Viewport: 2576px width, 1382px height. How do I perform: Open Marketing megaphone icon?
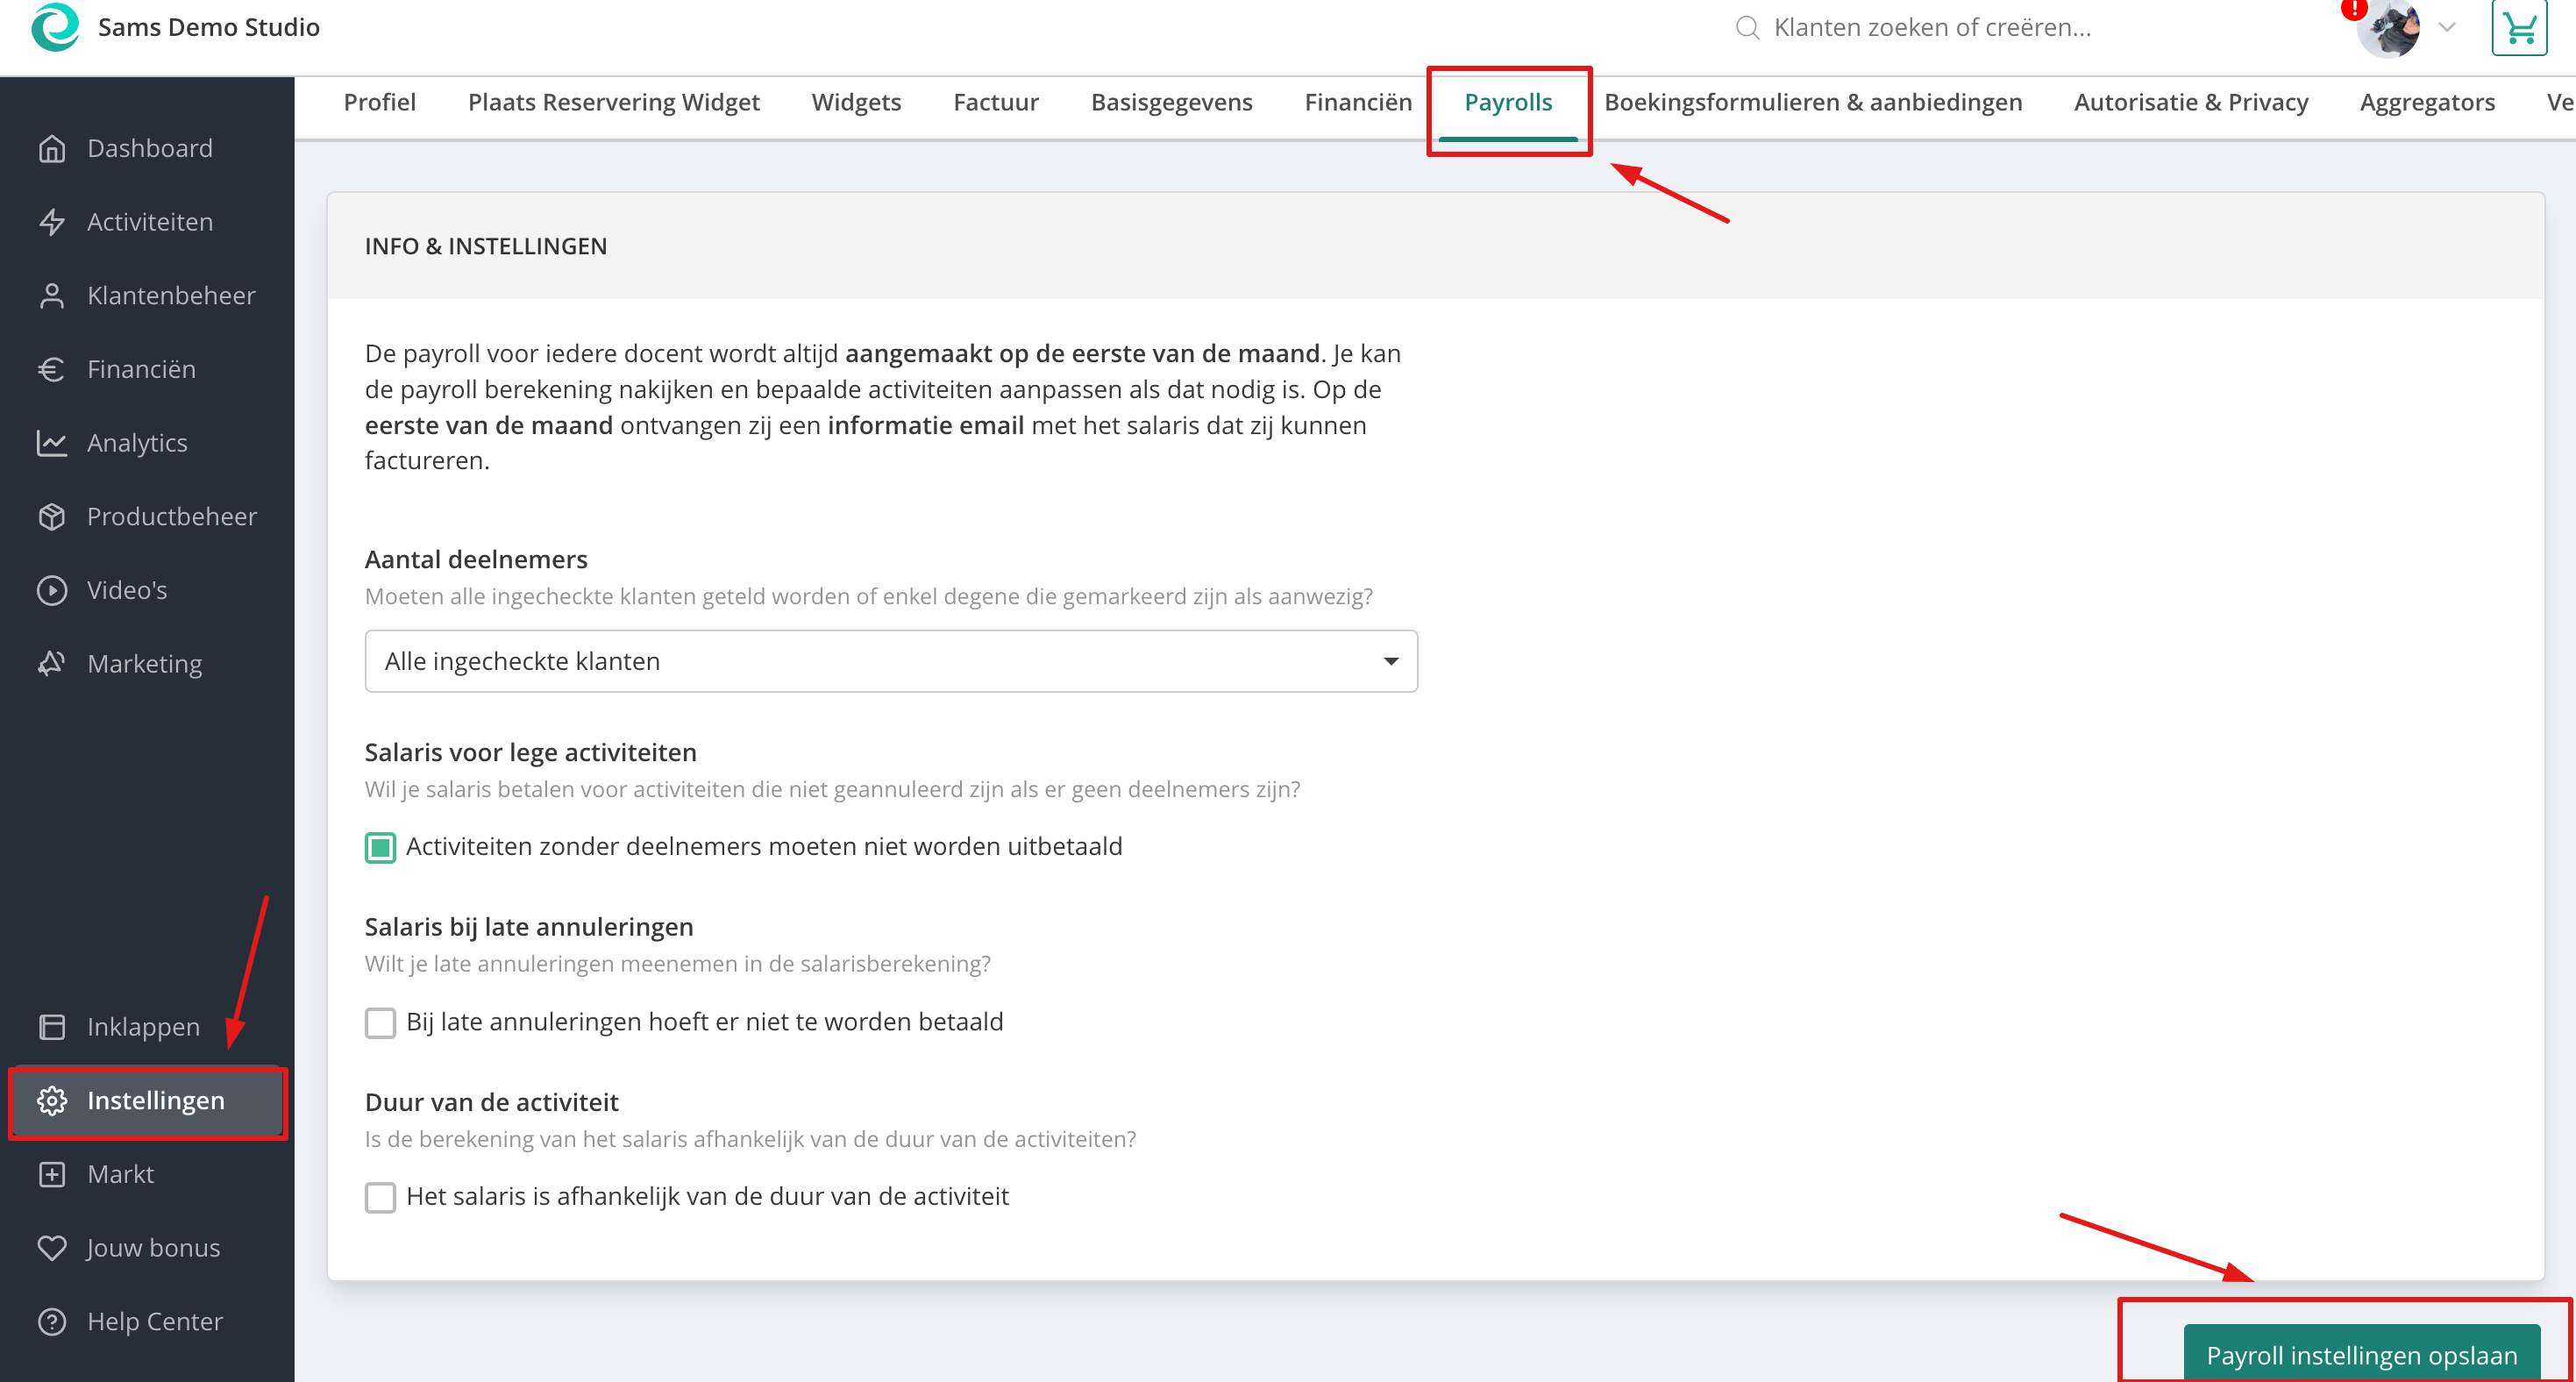52,663
